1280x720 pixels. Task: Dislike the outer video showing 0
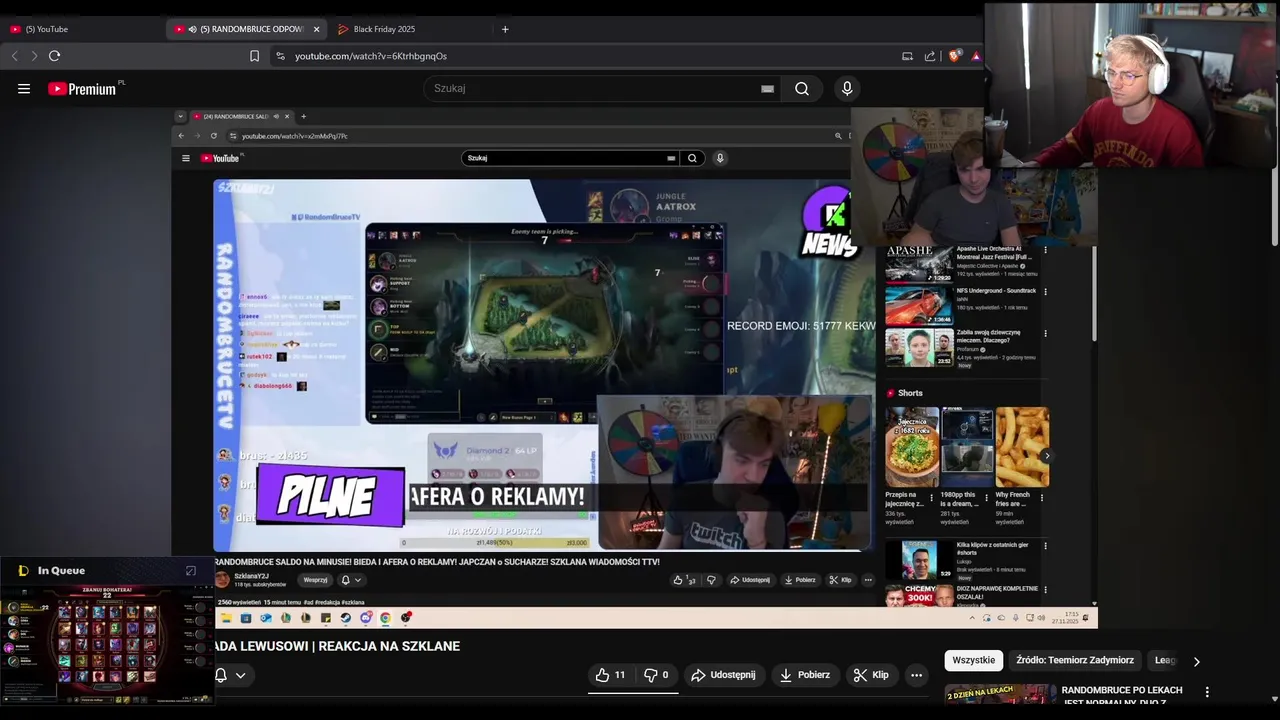click(x=656, y=675)
